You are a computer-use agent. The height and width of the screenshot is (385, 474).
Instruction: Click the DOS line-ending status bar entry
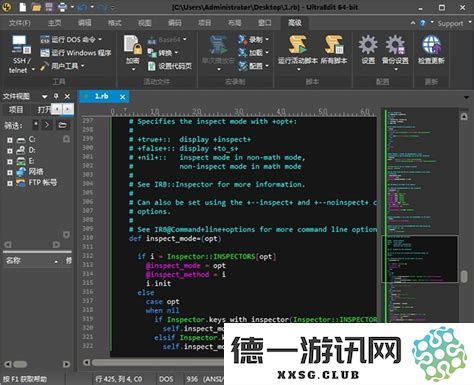click(166, 379)
